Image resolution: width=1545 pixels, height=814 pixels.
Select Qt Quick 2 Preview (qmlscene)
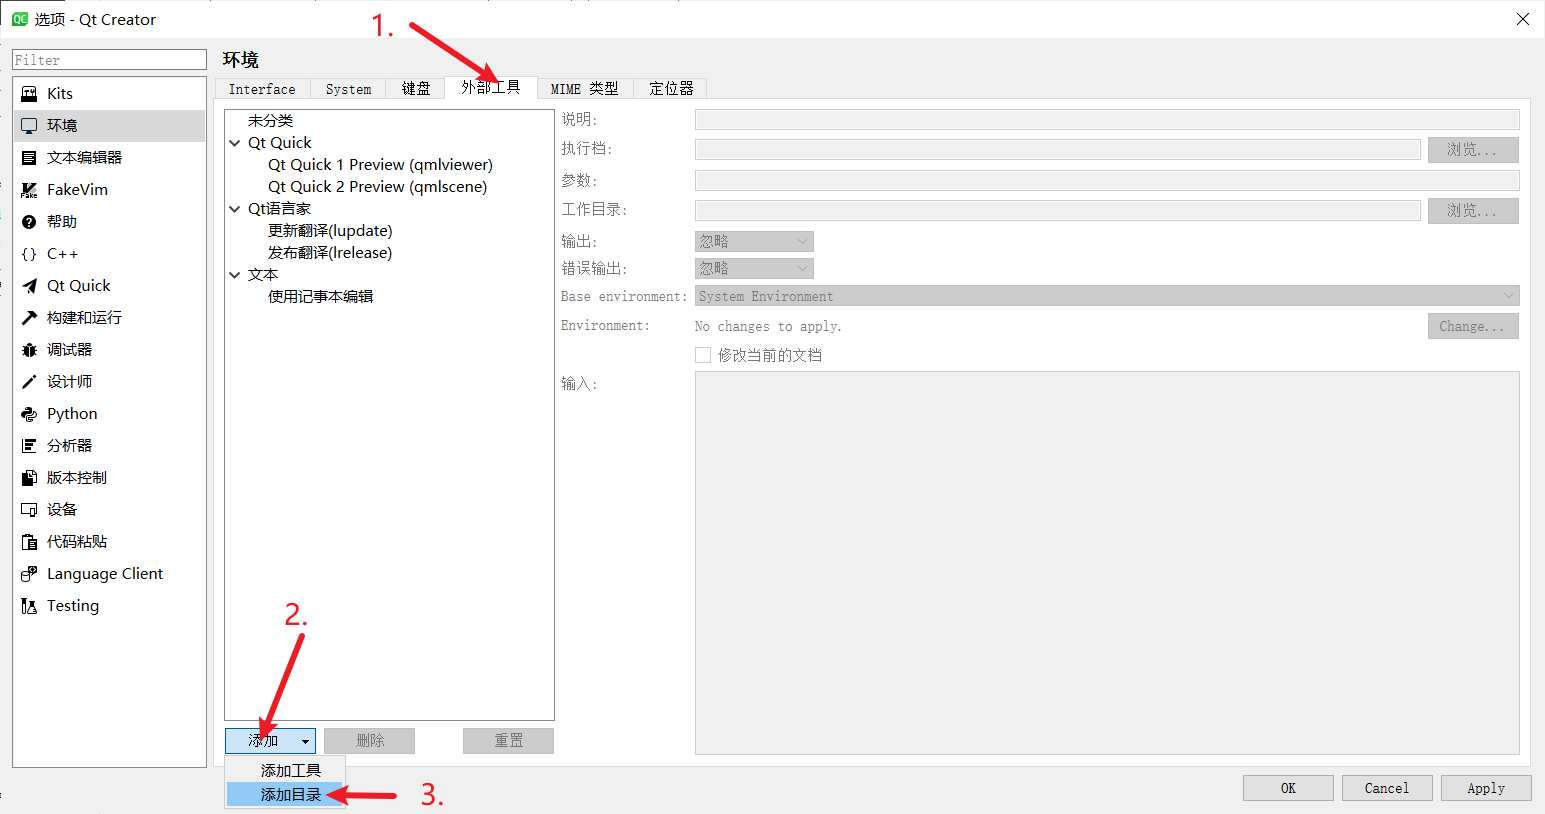(377, 187)
